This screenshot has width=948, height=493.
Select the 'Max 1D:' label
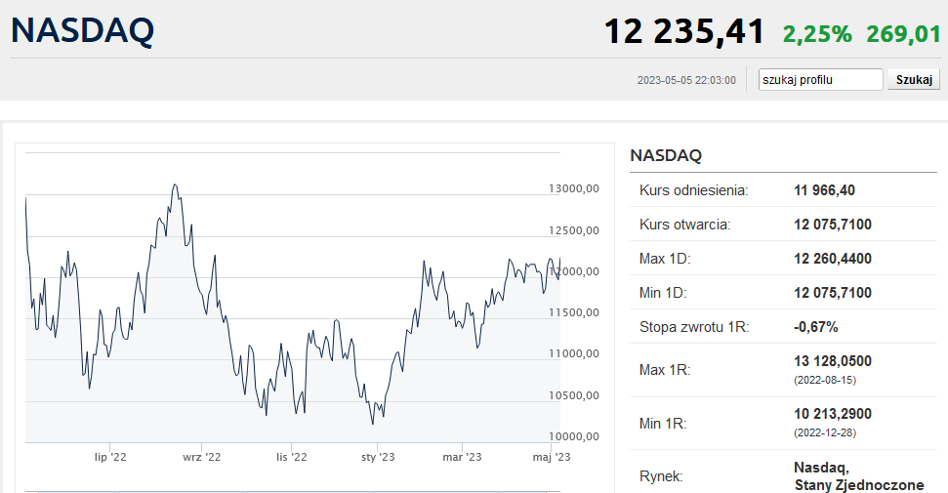click(x=664, y=259)
